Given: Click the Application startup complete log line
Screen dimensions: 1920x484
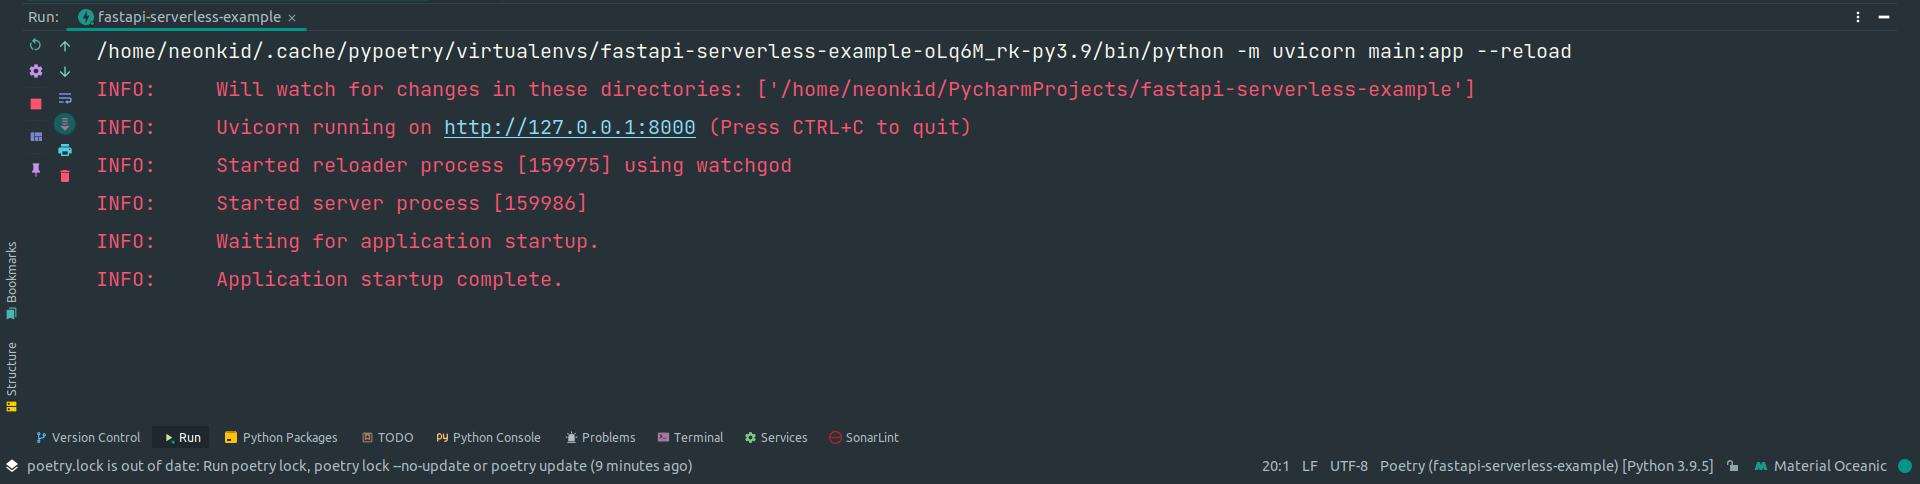Looking at the screenshot, I should point(330,280).
